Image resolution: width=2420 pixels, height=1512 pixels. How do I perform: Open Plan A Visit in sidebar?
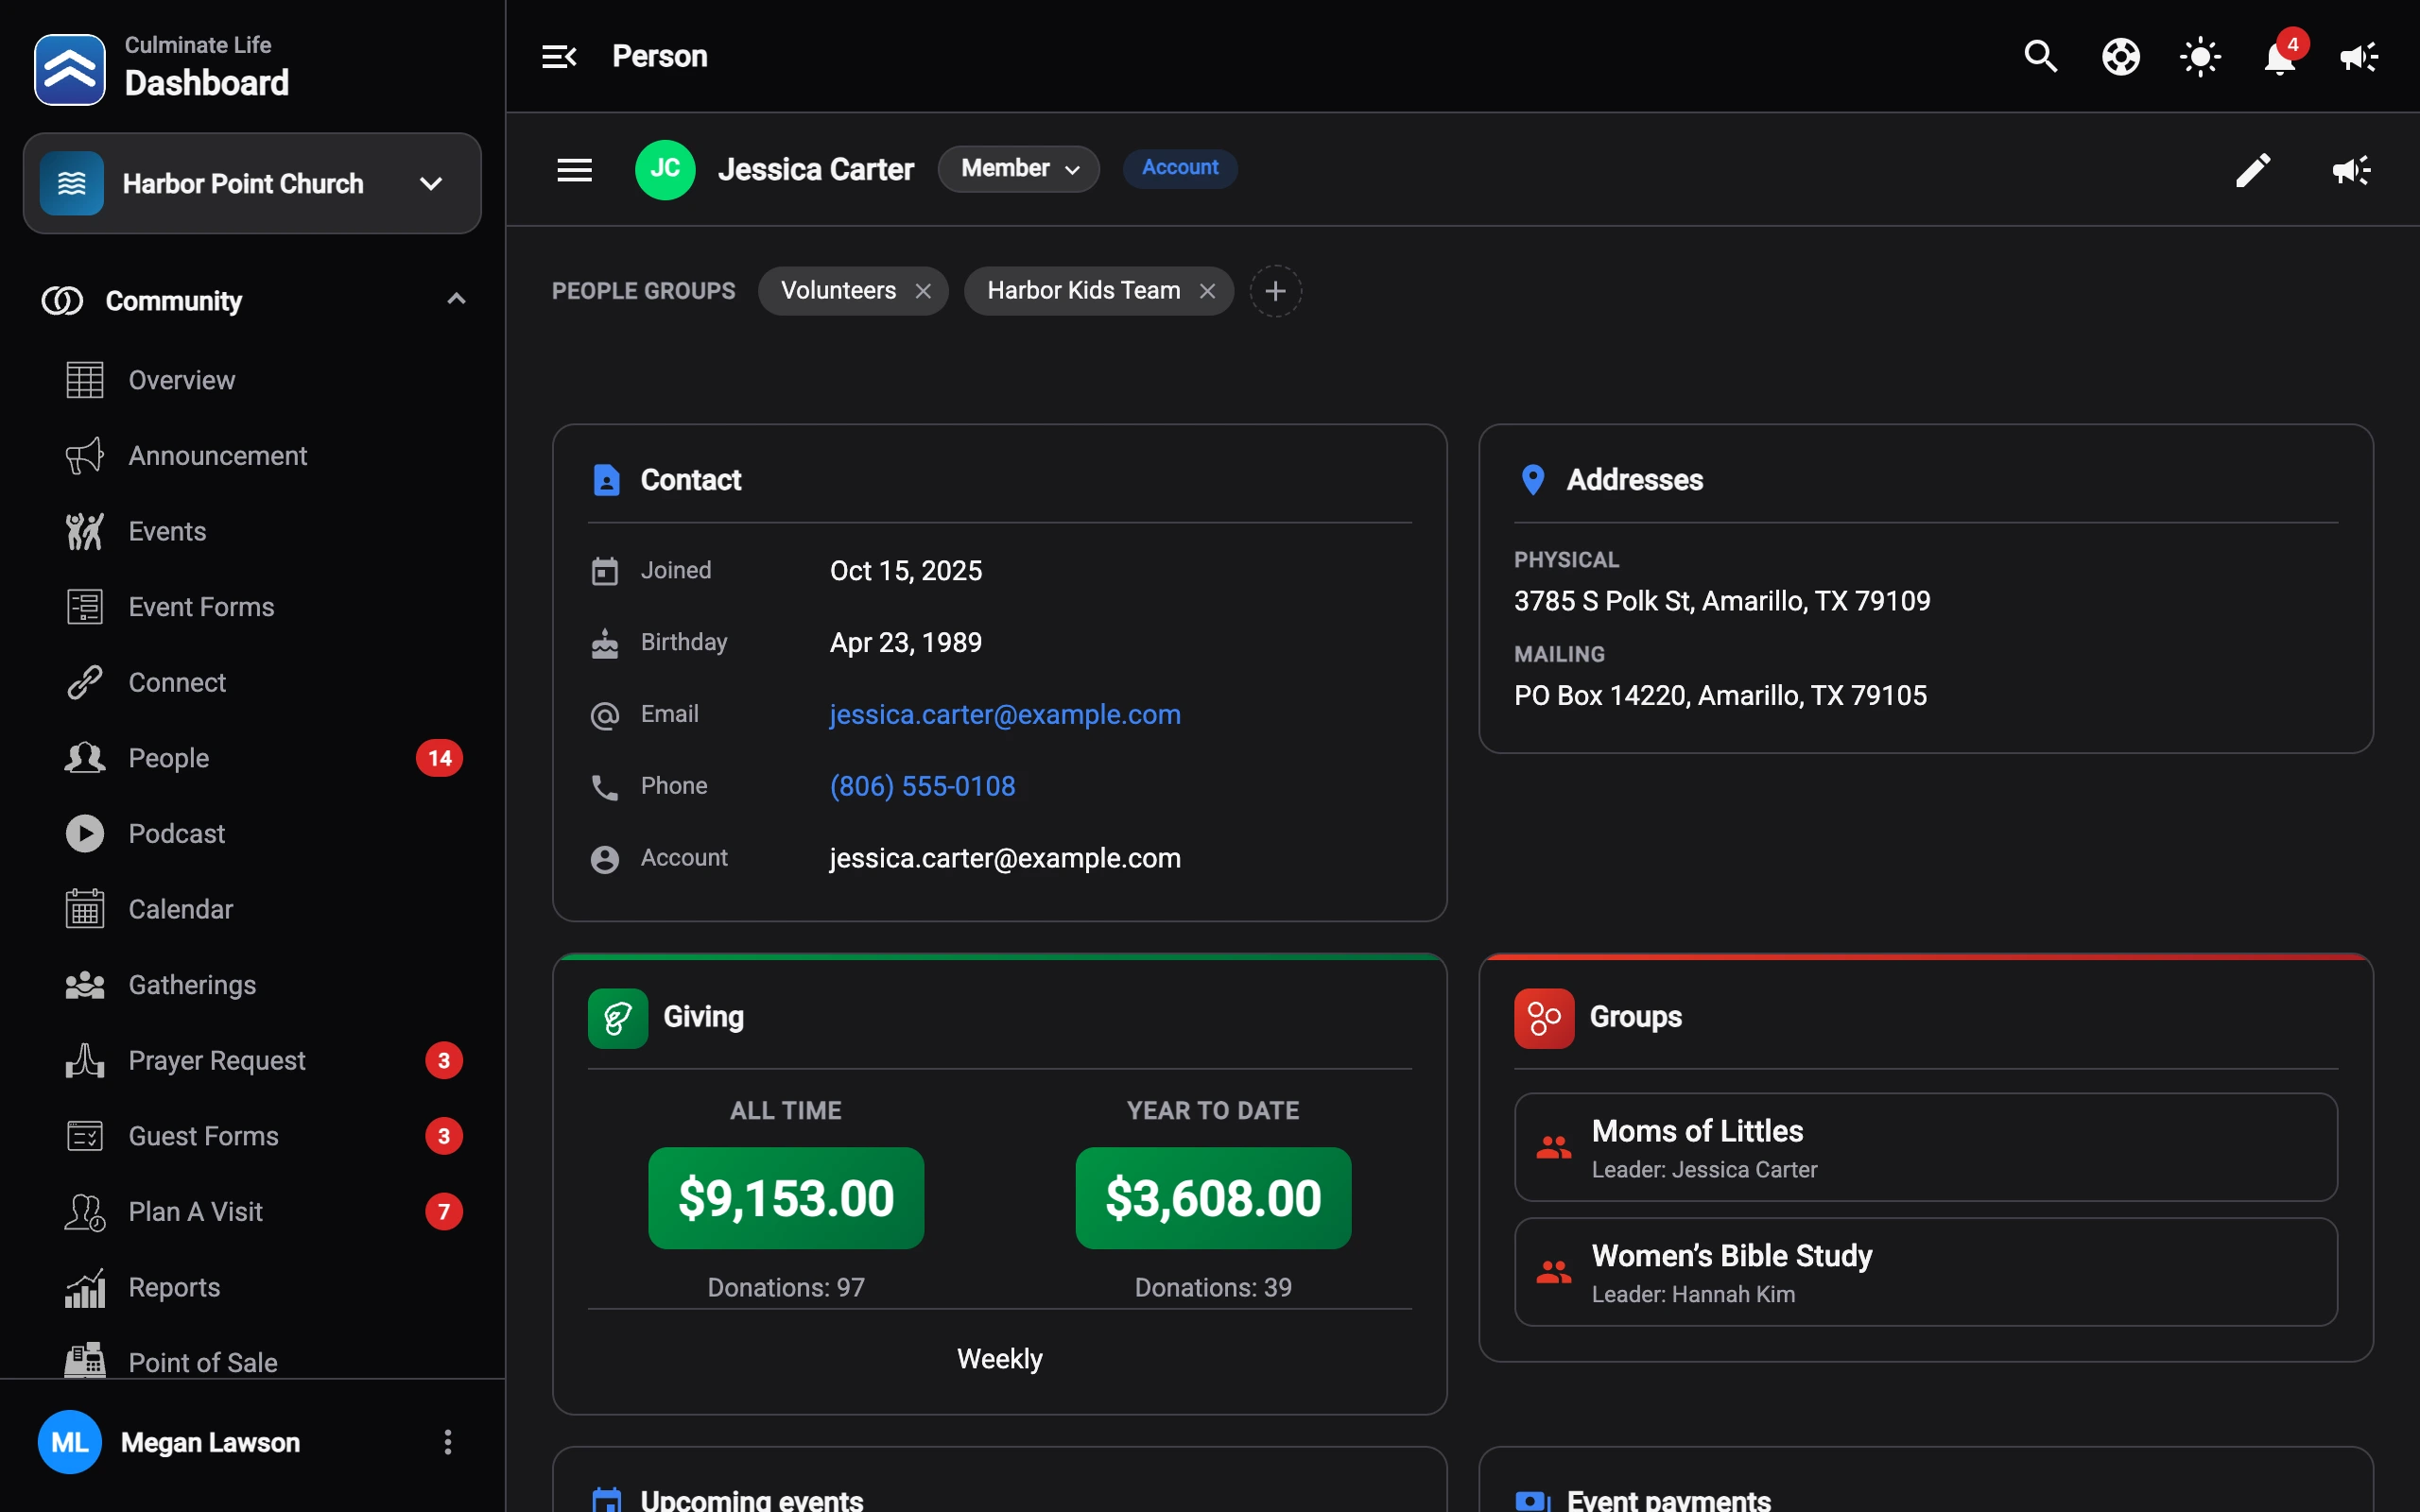[x=252, y=1211]
